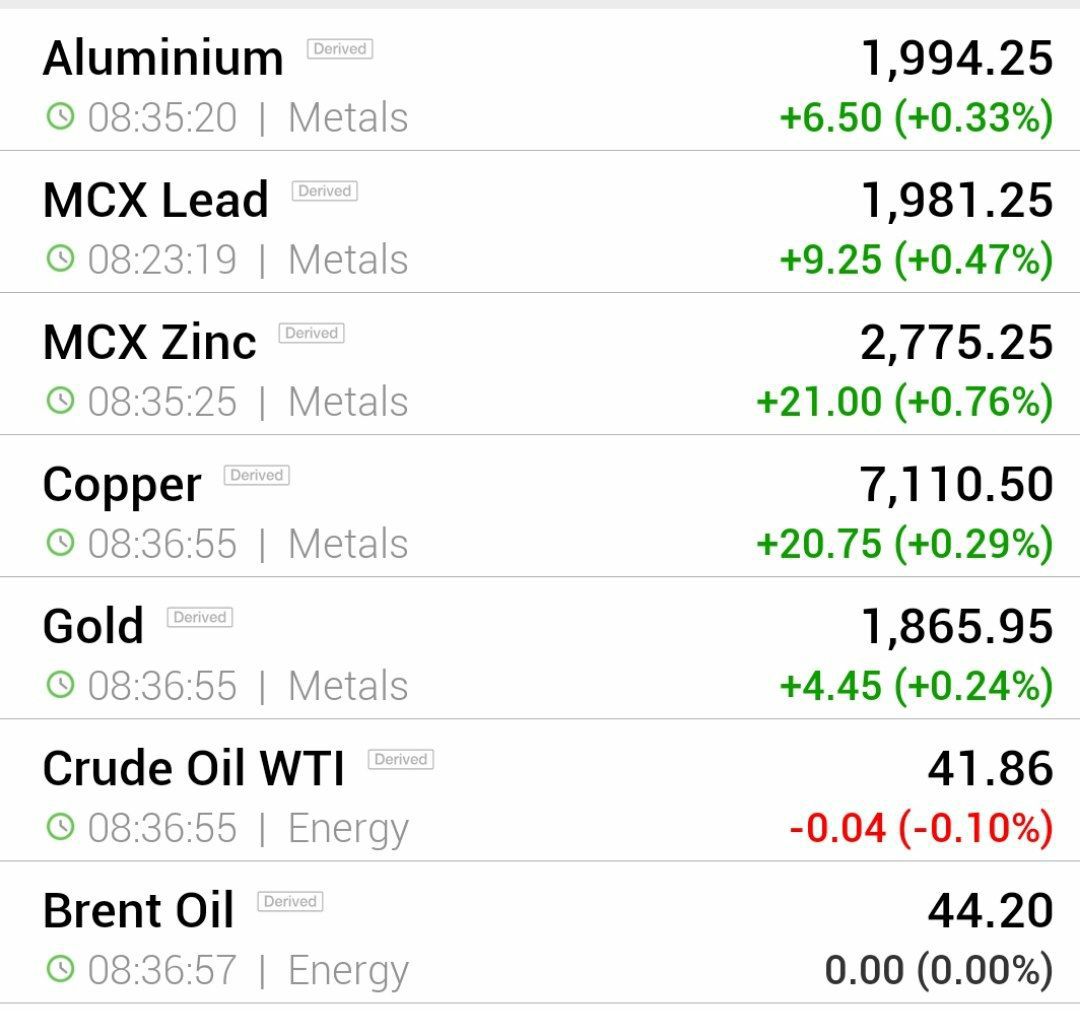Viewport: 1080px width, 1011px height.
Task: Open the MCX Zinc commodity entry
Action: point(540,364)
